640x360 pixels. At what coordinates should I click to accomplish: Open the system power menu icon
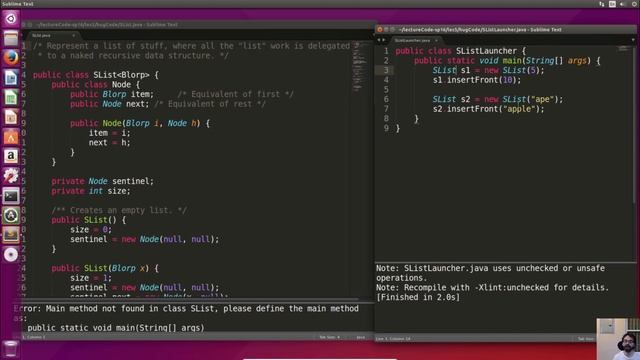point(635,4)
